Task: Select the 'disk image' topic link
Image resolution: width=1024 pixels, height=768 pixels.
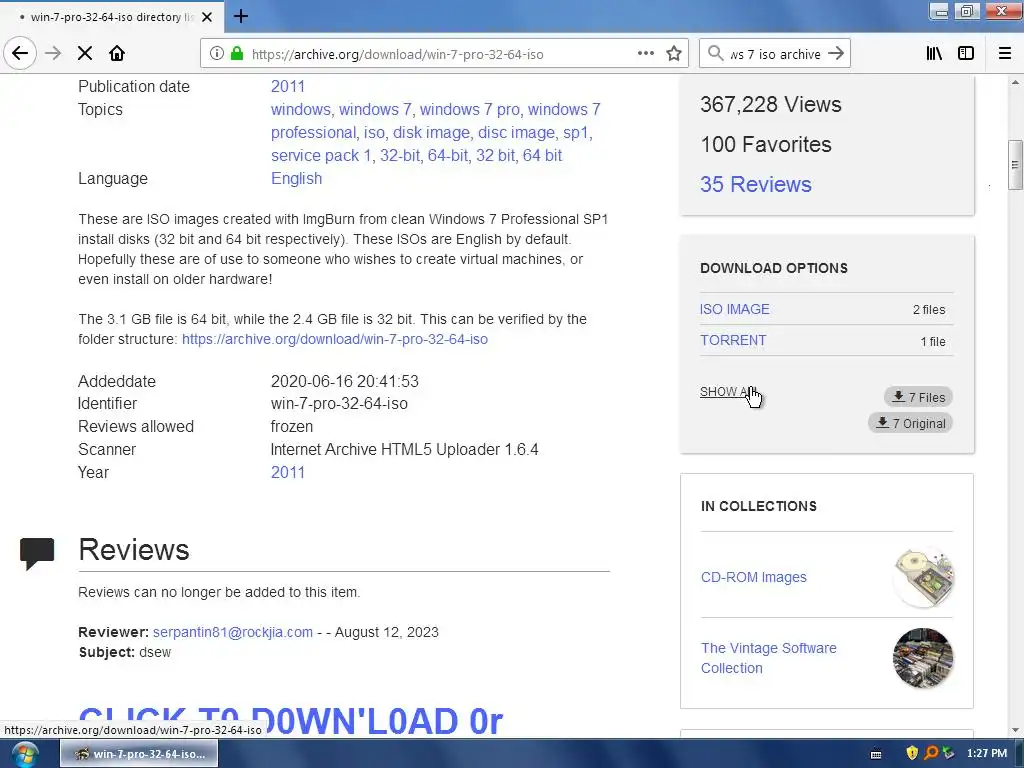Action: pyautogui.click(x=431, y=133)
